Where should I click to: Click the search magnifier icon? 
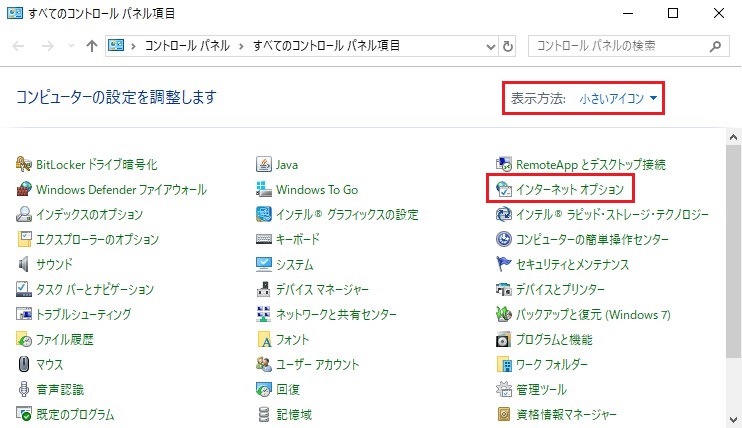click(716, 46)
